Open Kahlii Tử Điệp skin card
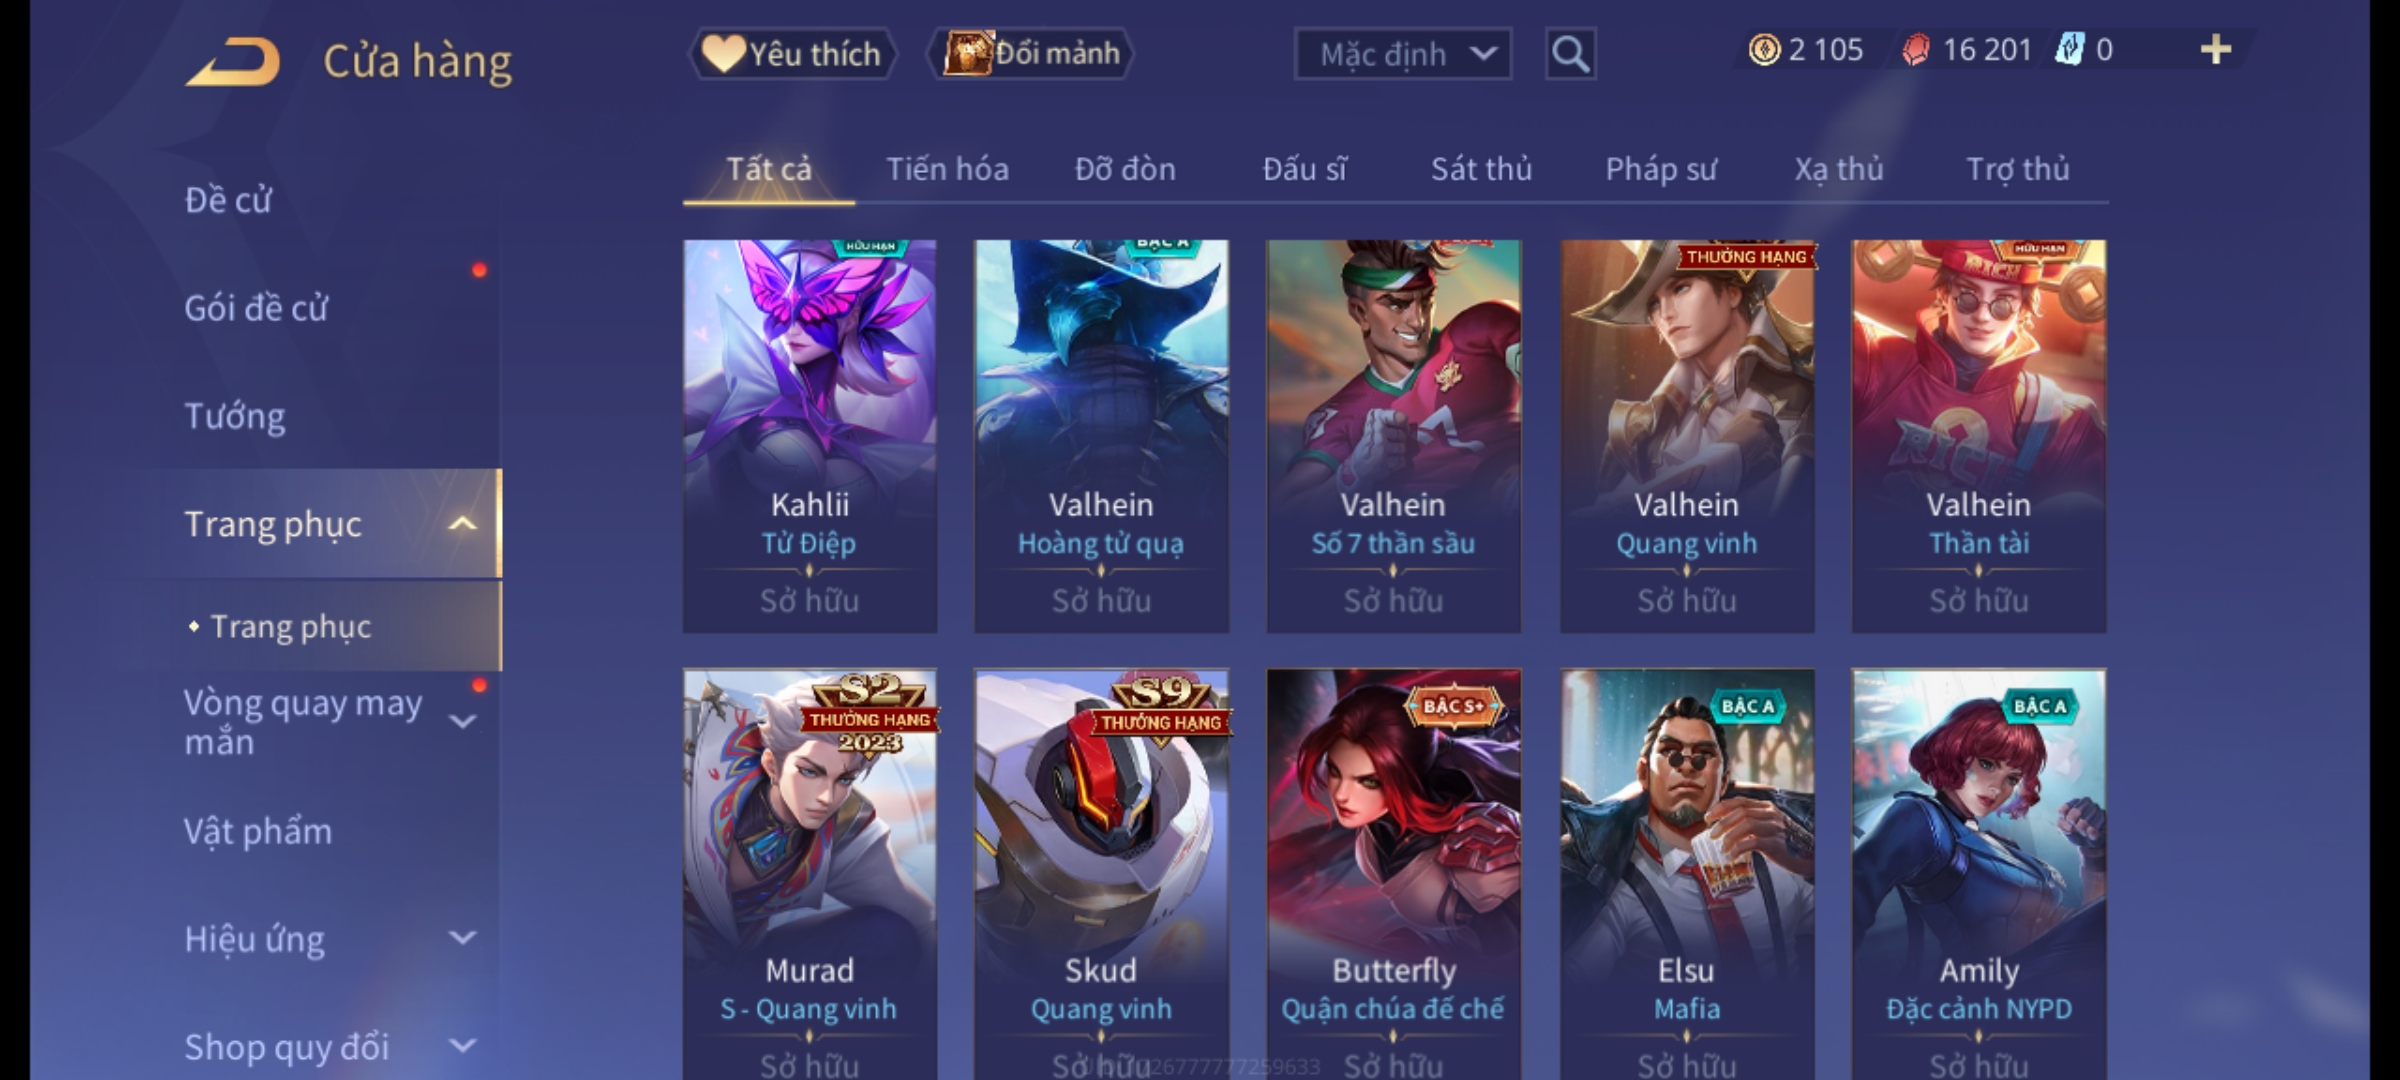Image resolution: width=2400 pixels, height=1080 pixels. [x=810, y=436]
